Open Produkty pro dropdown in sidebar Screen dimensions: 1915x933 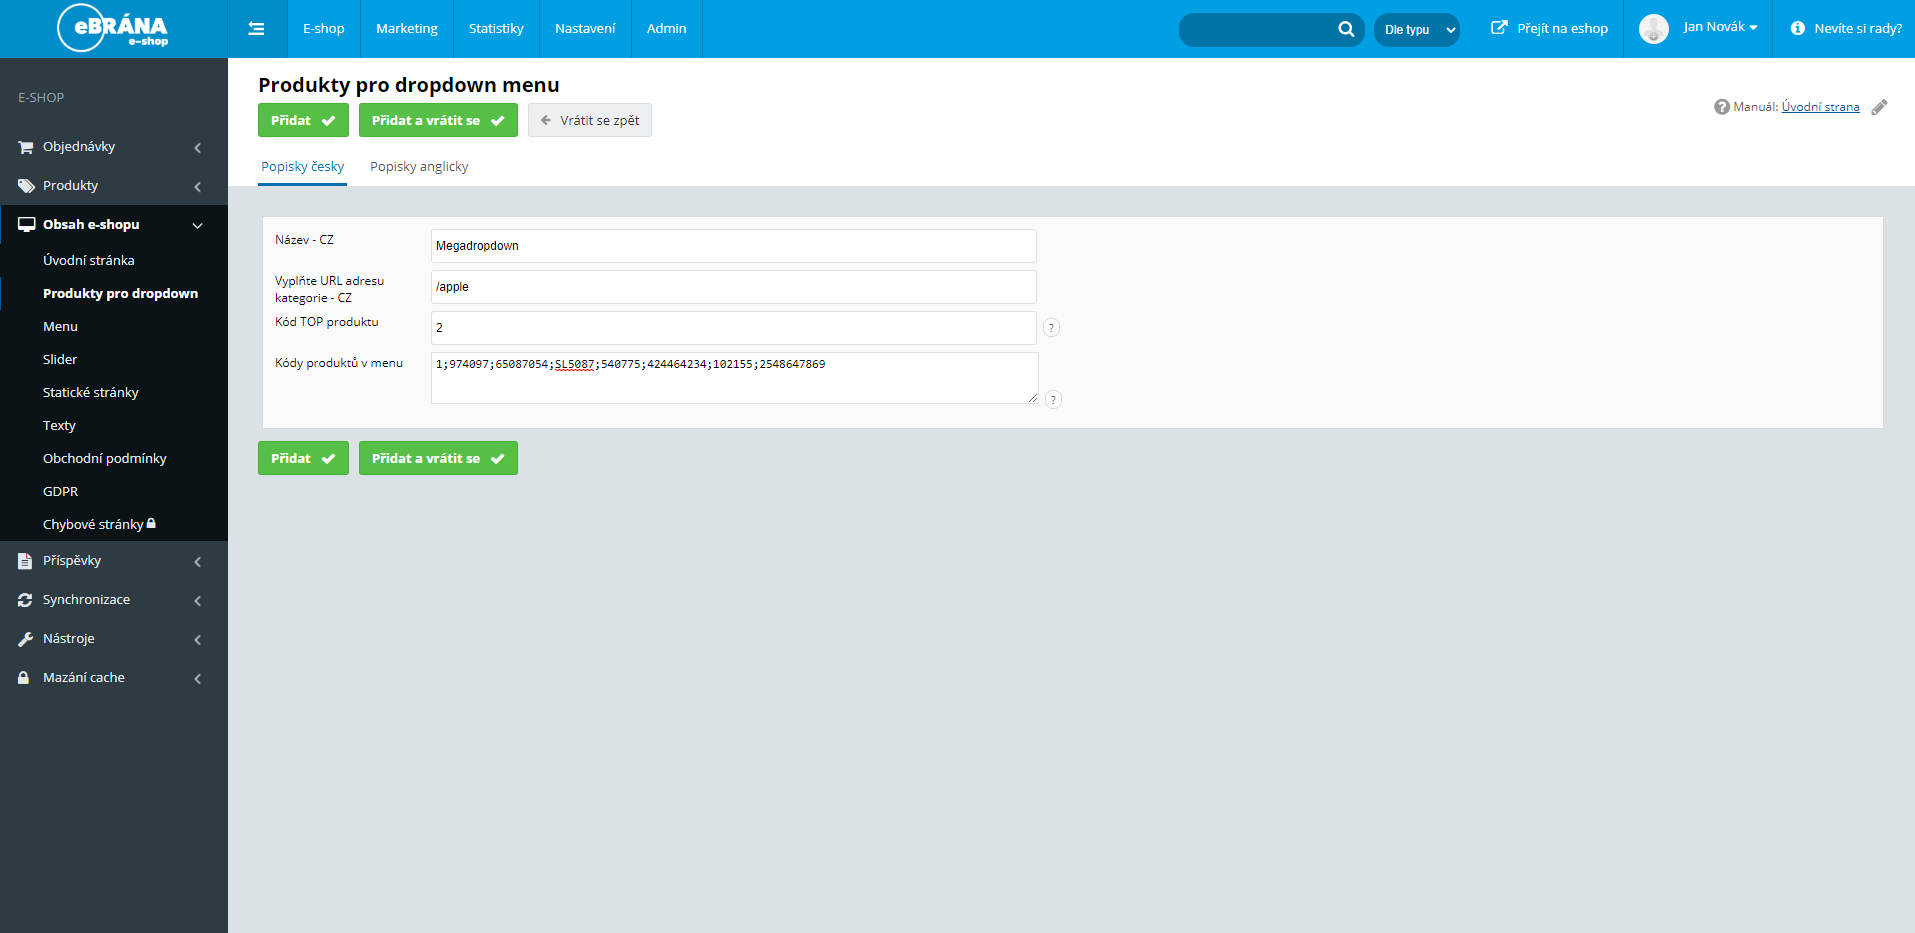[x=120, y=293]
